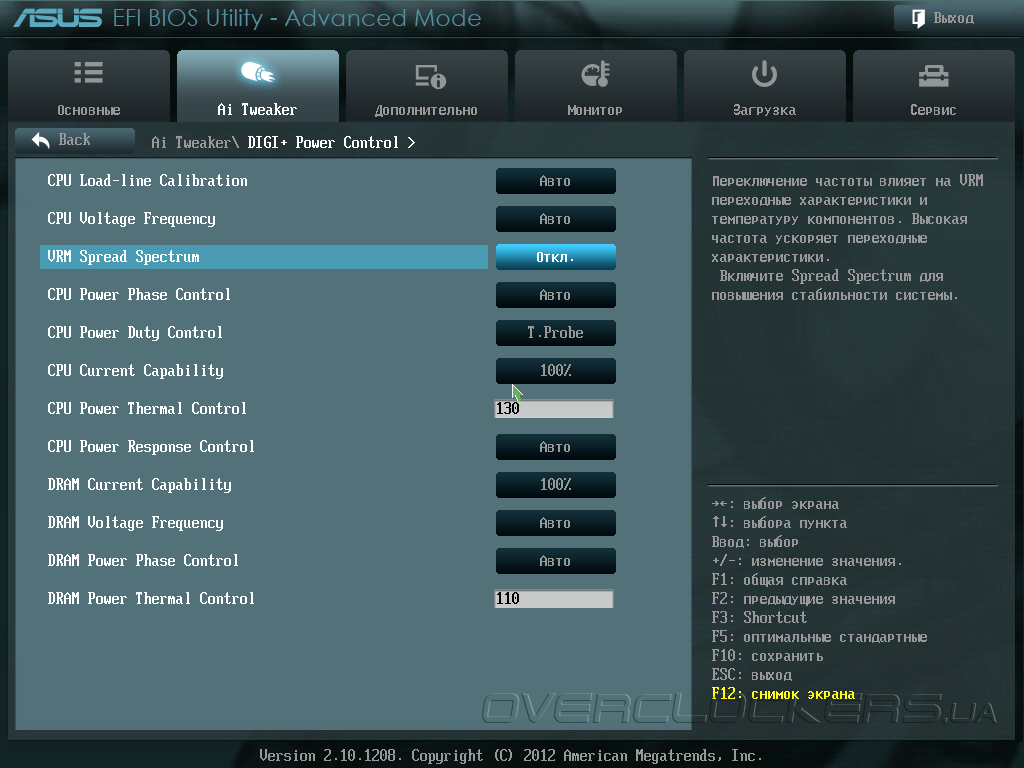The width and height of the screenshot is (1024, 768).
Task: Select CPU Voltage Frequency label
Action: click(131, 219)
